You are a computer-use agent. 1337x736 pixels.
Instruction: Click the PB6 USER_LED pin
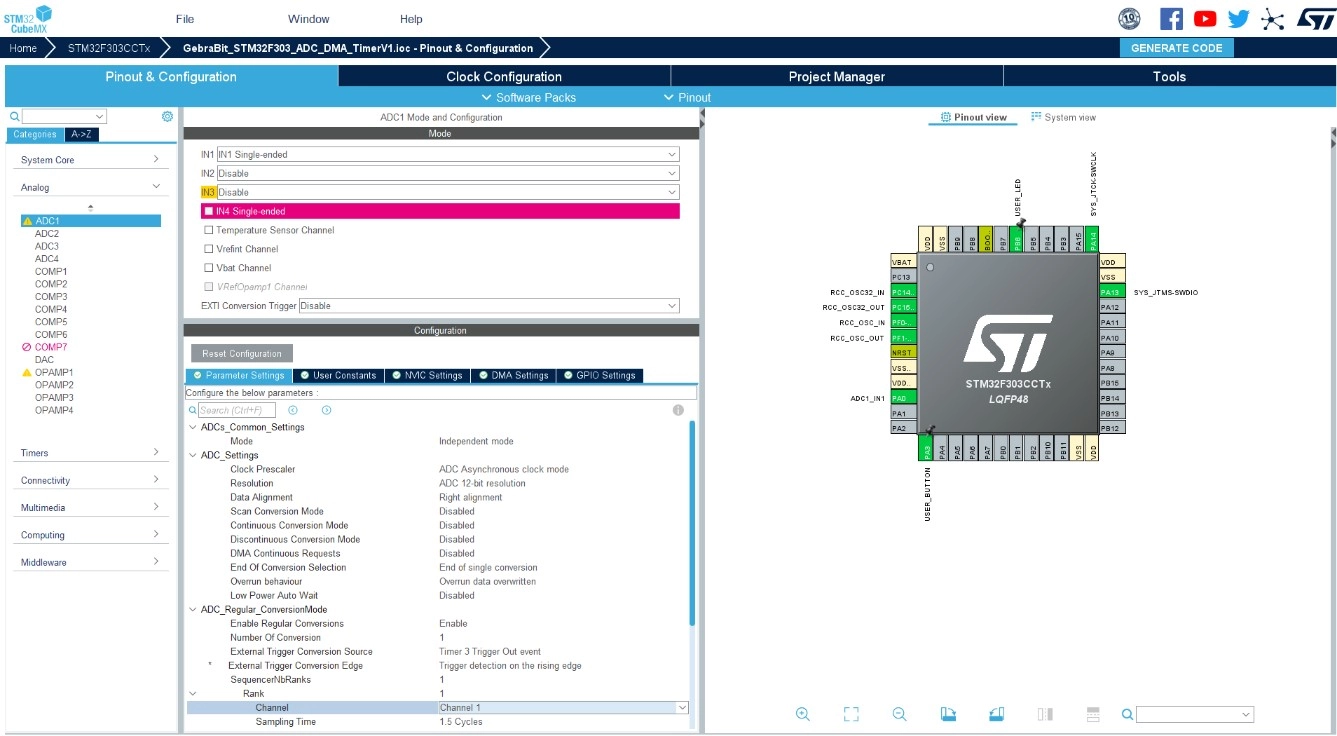point(1017,238)
